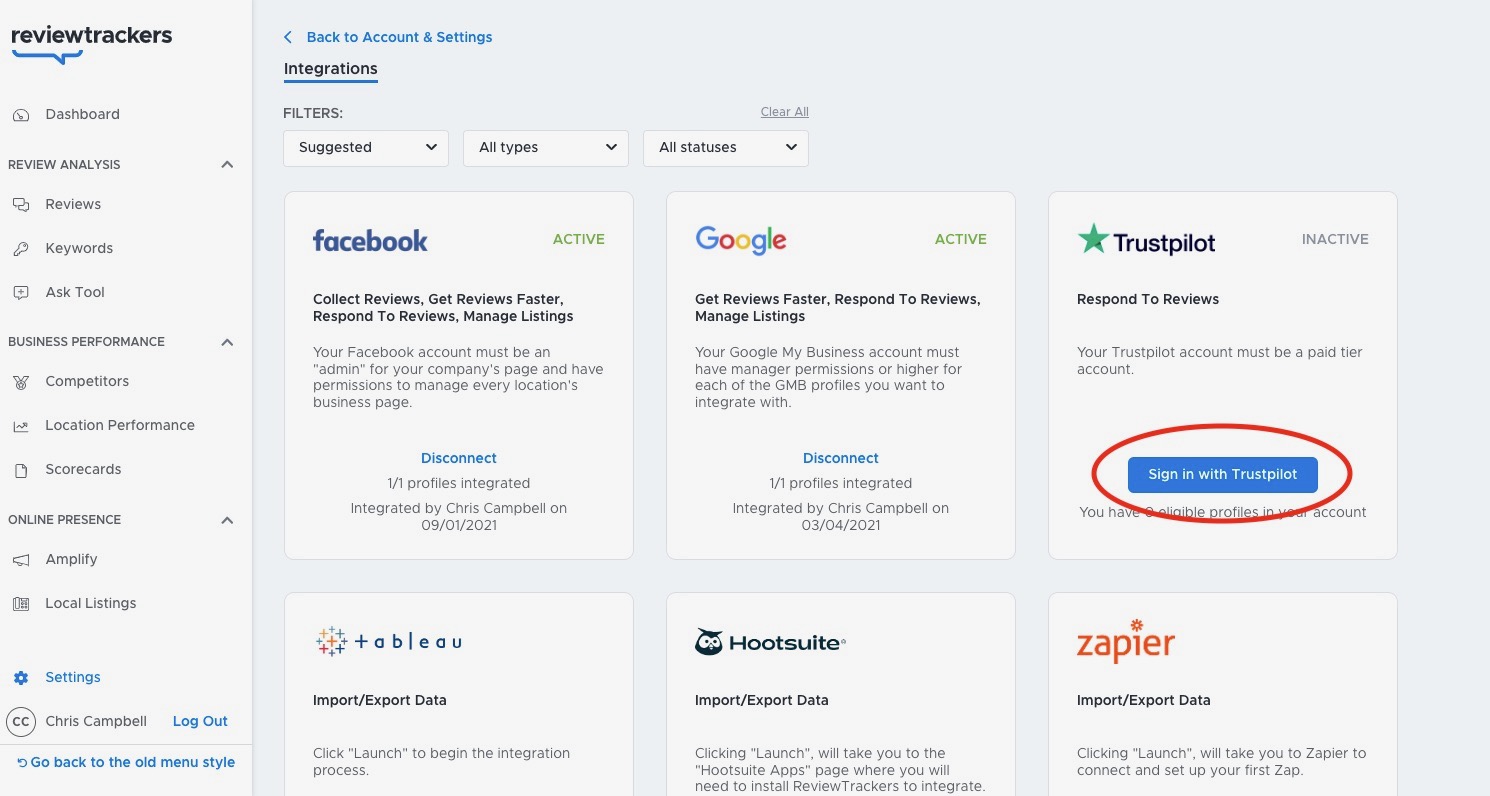Click Hootsuite's 'Import/Export Data' heading
The image size is (1490, 796).
tap(762, 700)
